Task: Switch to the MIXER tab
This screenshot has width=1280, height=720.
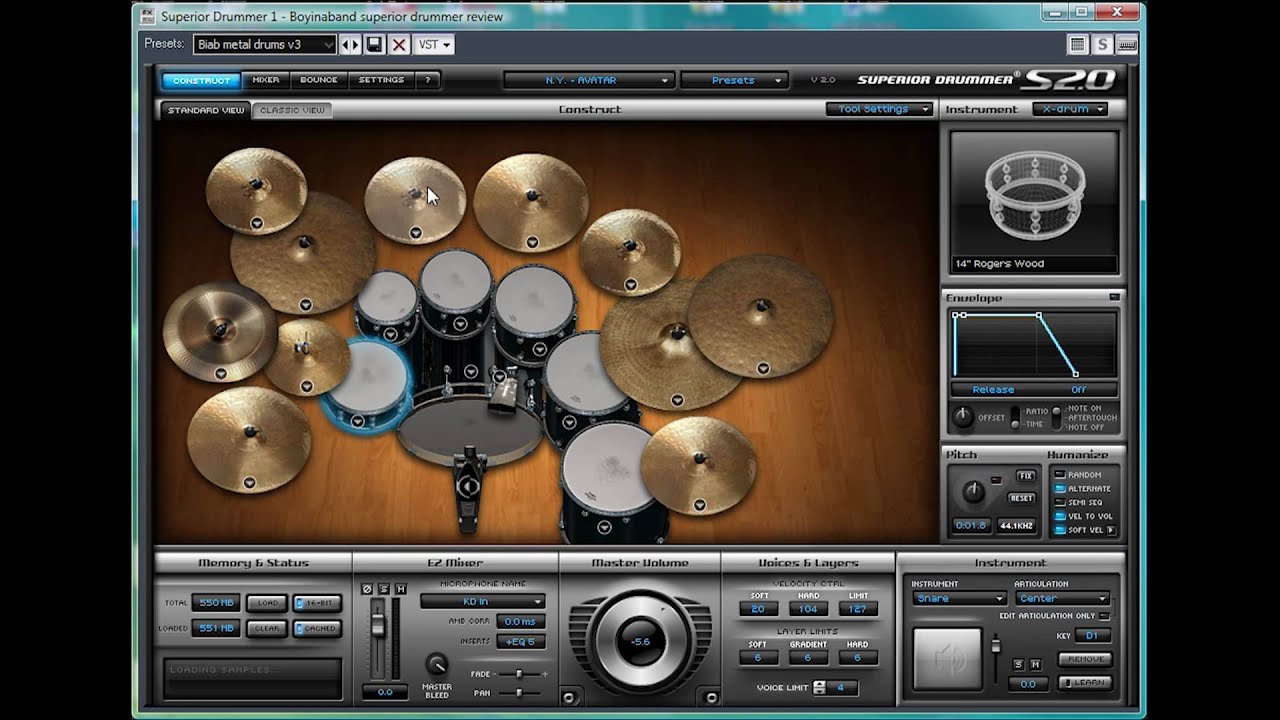Action: pos(266,80)
